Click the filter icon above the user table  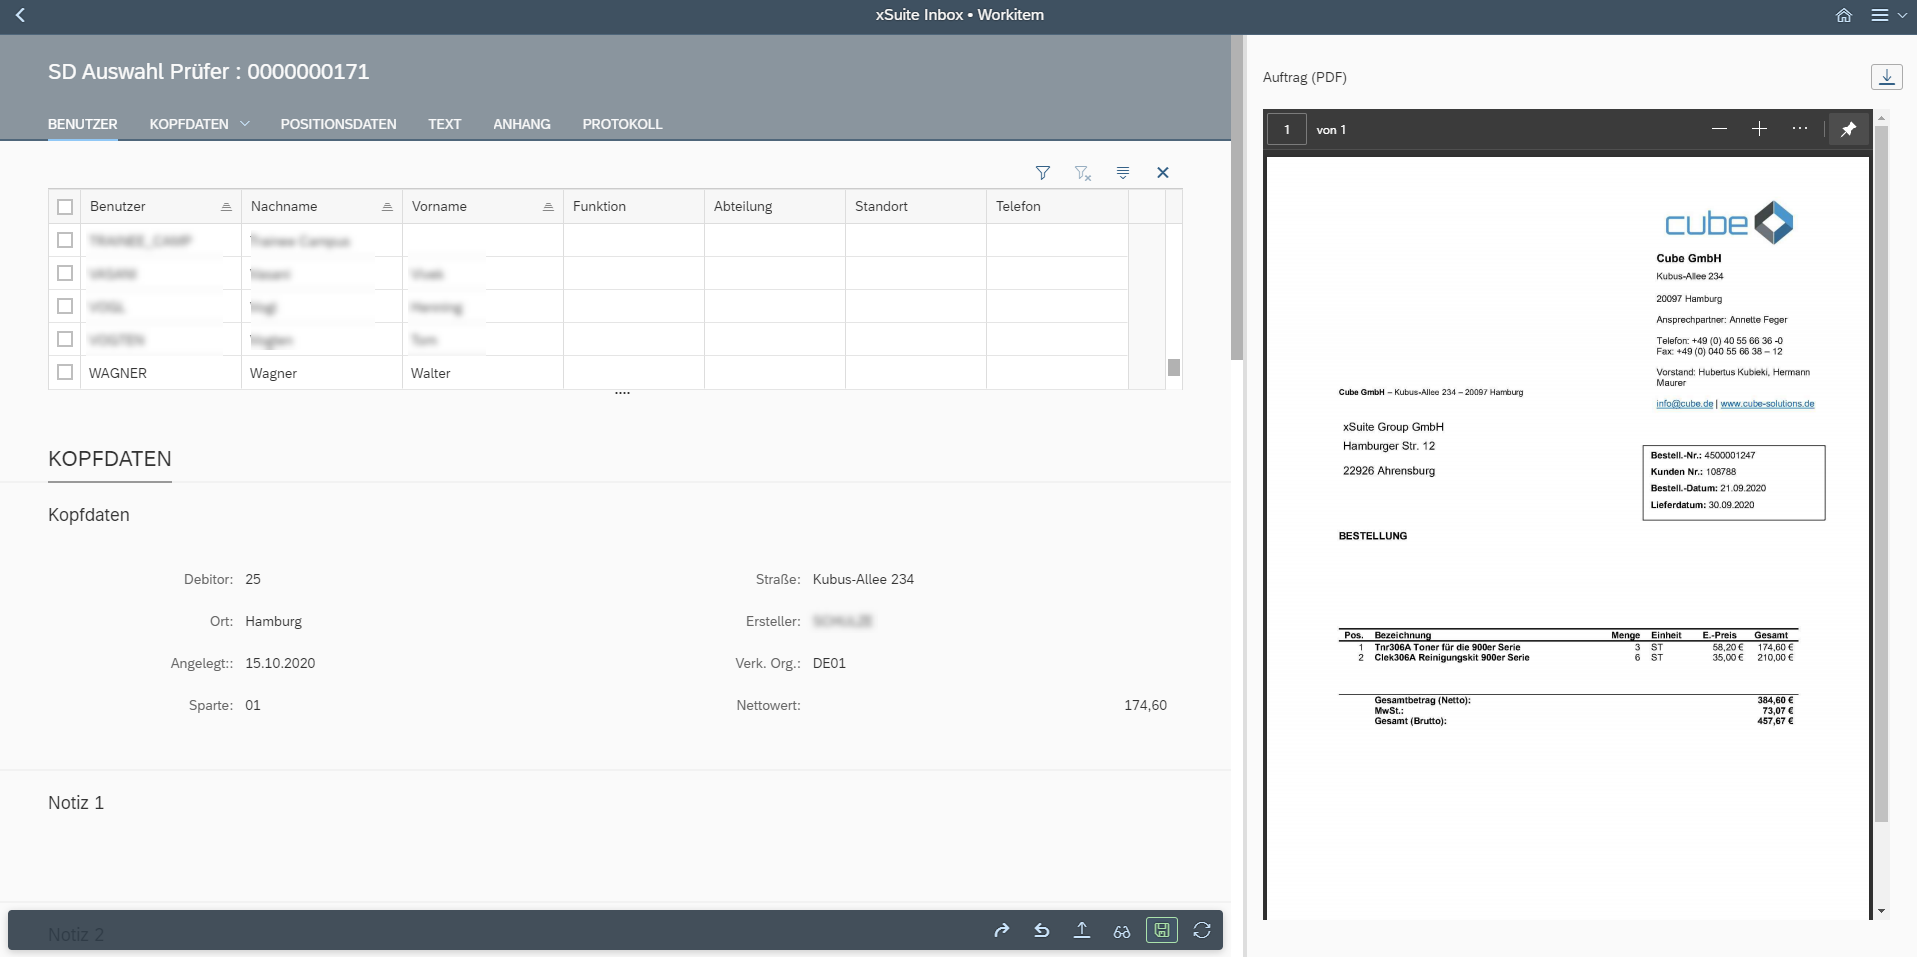coord(1042,173)
